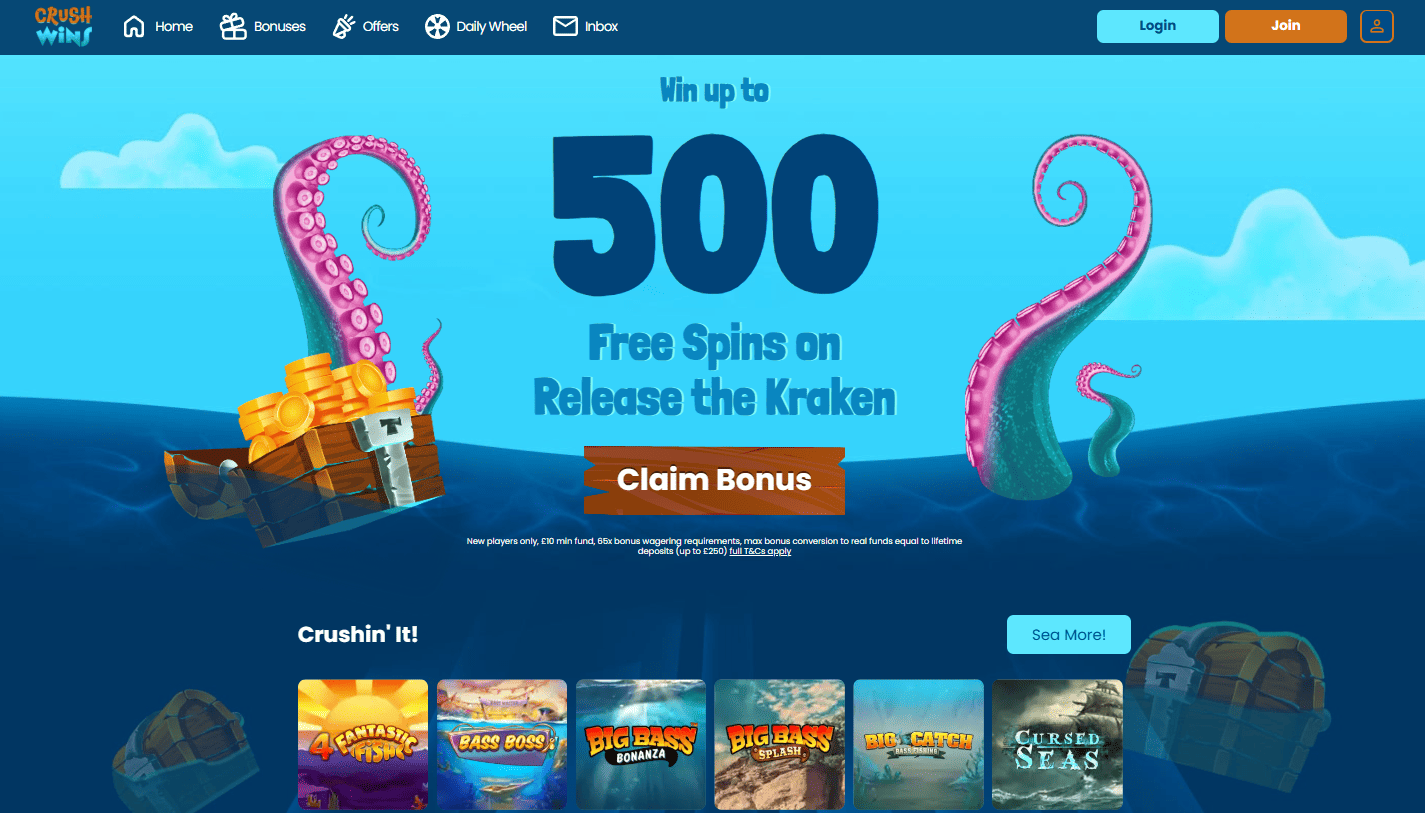Image resolution: width=1425 pixels, height=813 pixels.
Task: Click the Bonuses gift box icon
Action: point(233,26)
